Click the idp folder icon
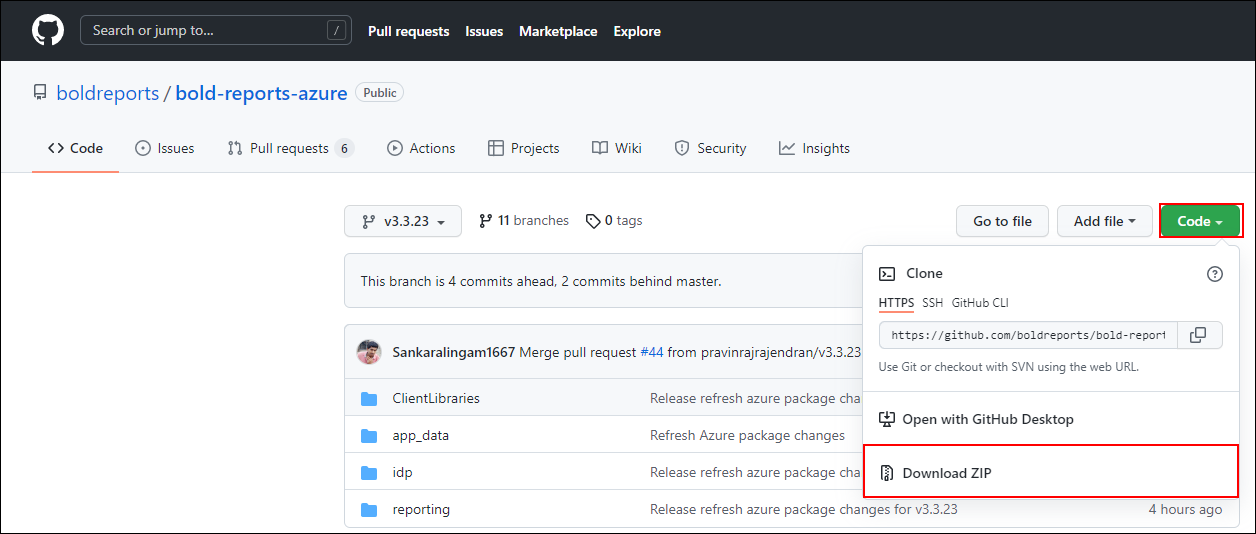The width and height of the screenshot is (1256, 534). pyautogui.click(x=369, y=472)
